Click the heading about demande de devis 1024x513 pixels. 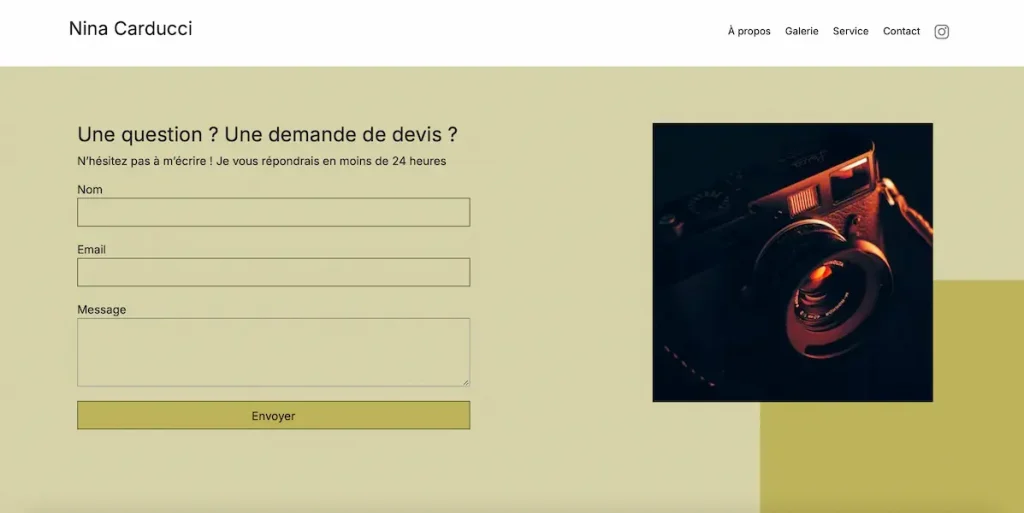click(267, 135)
